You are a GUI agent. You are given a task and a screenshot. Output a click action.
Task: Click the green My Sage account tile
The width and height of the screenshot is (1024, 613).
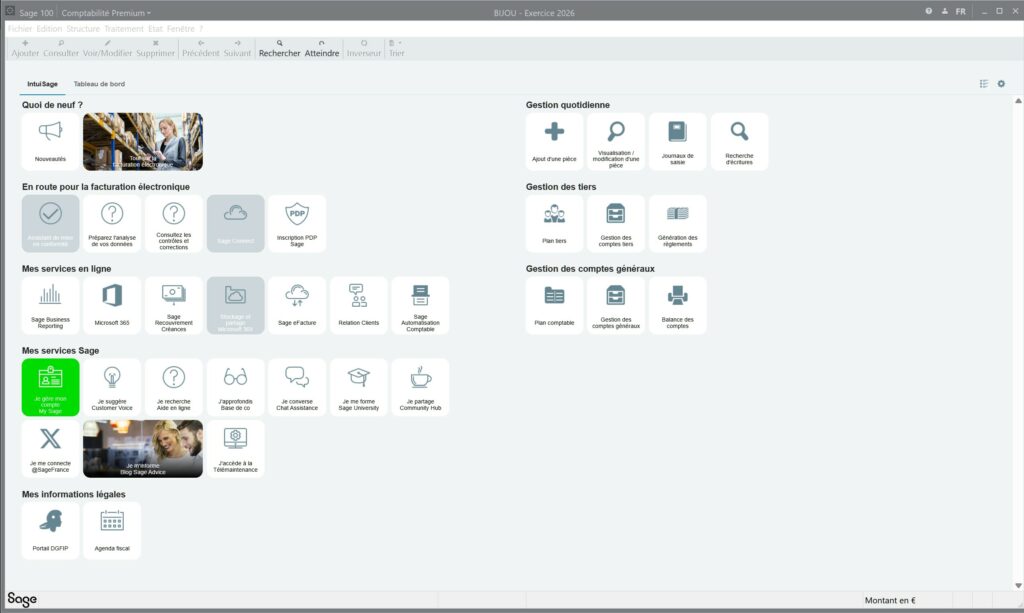tap(50, 387)
